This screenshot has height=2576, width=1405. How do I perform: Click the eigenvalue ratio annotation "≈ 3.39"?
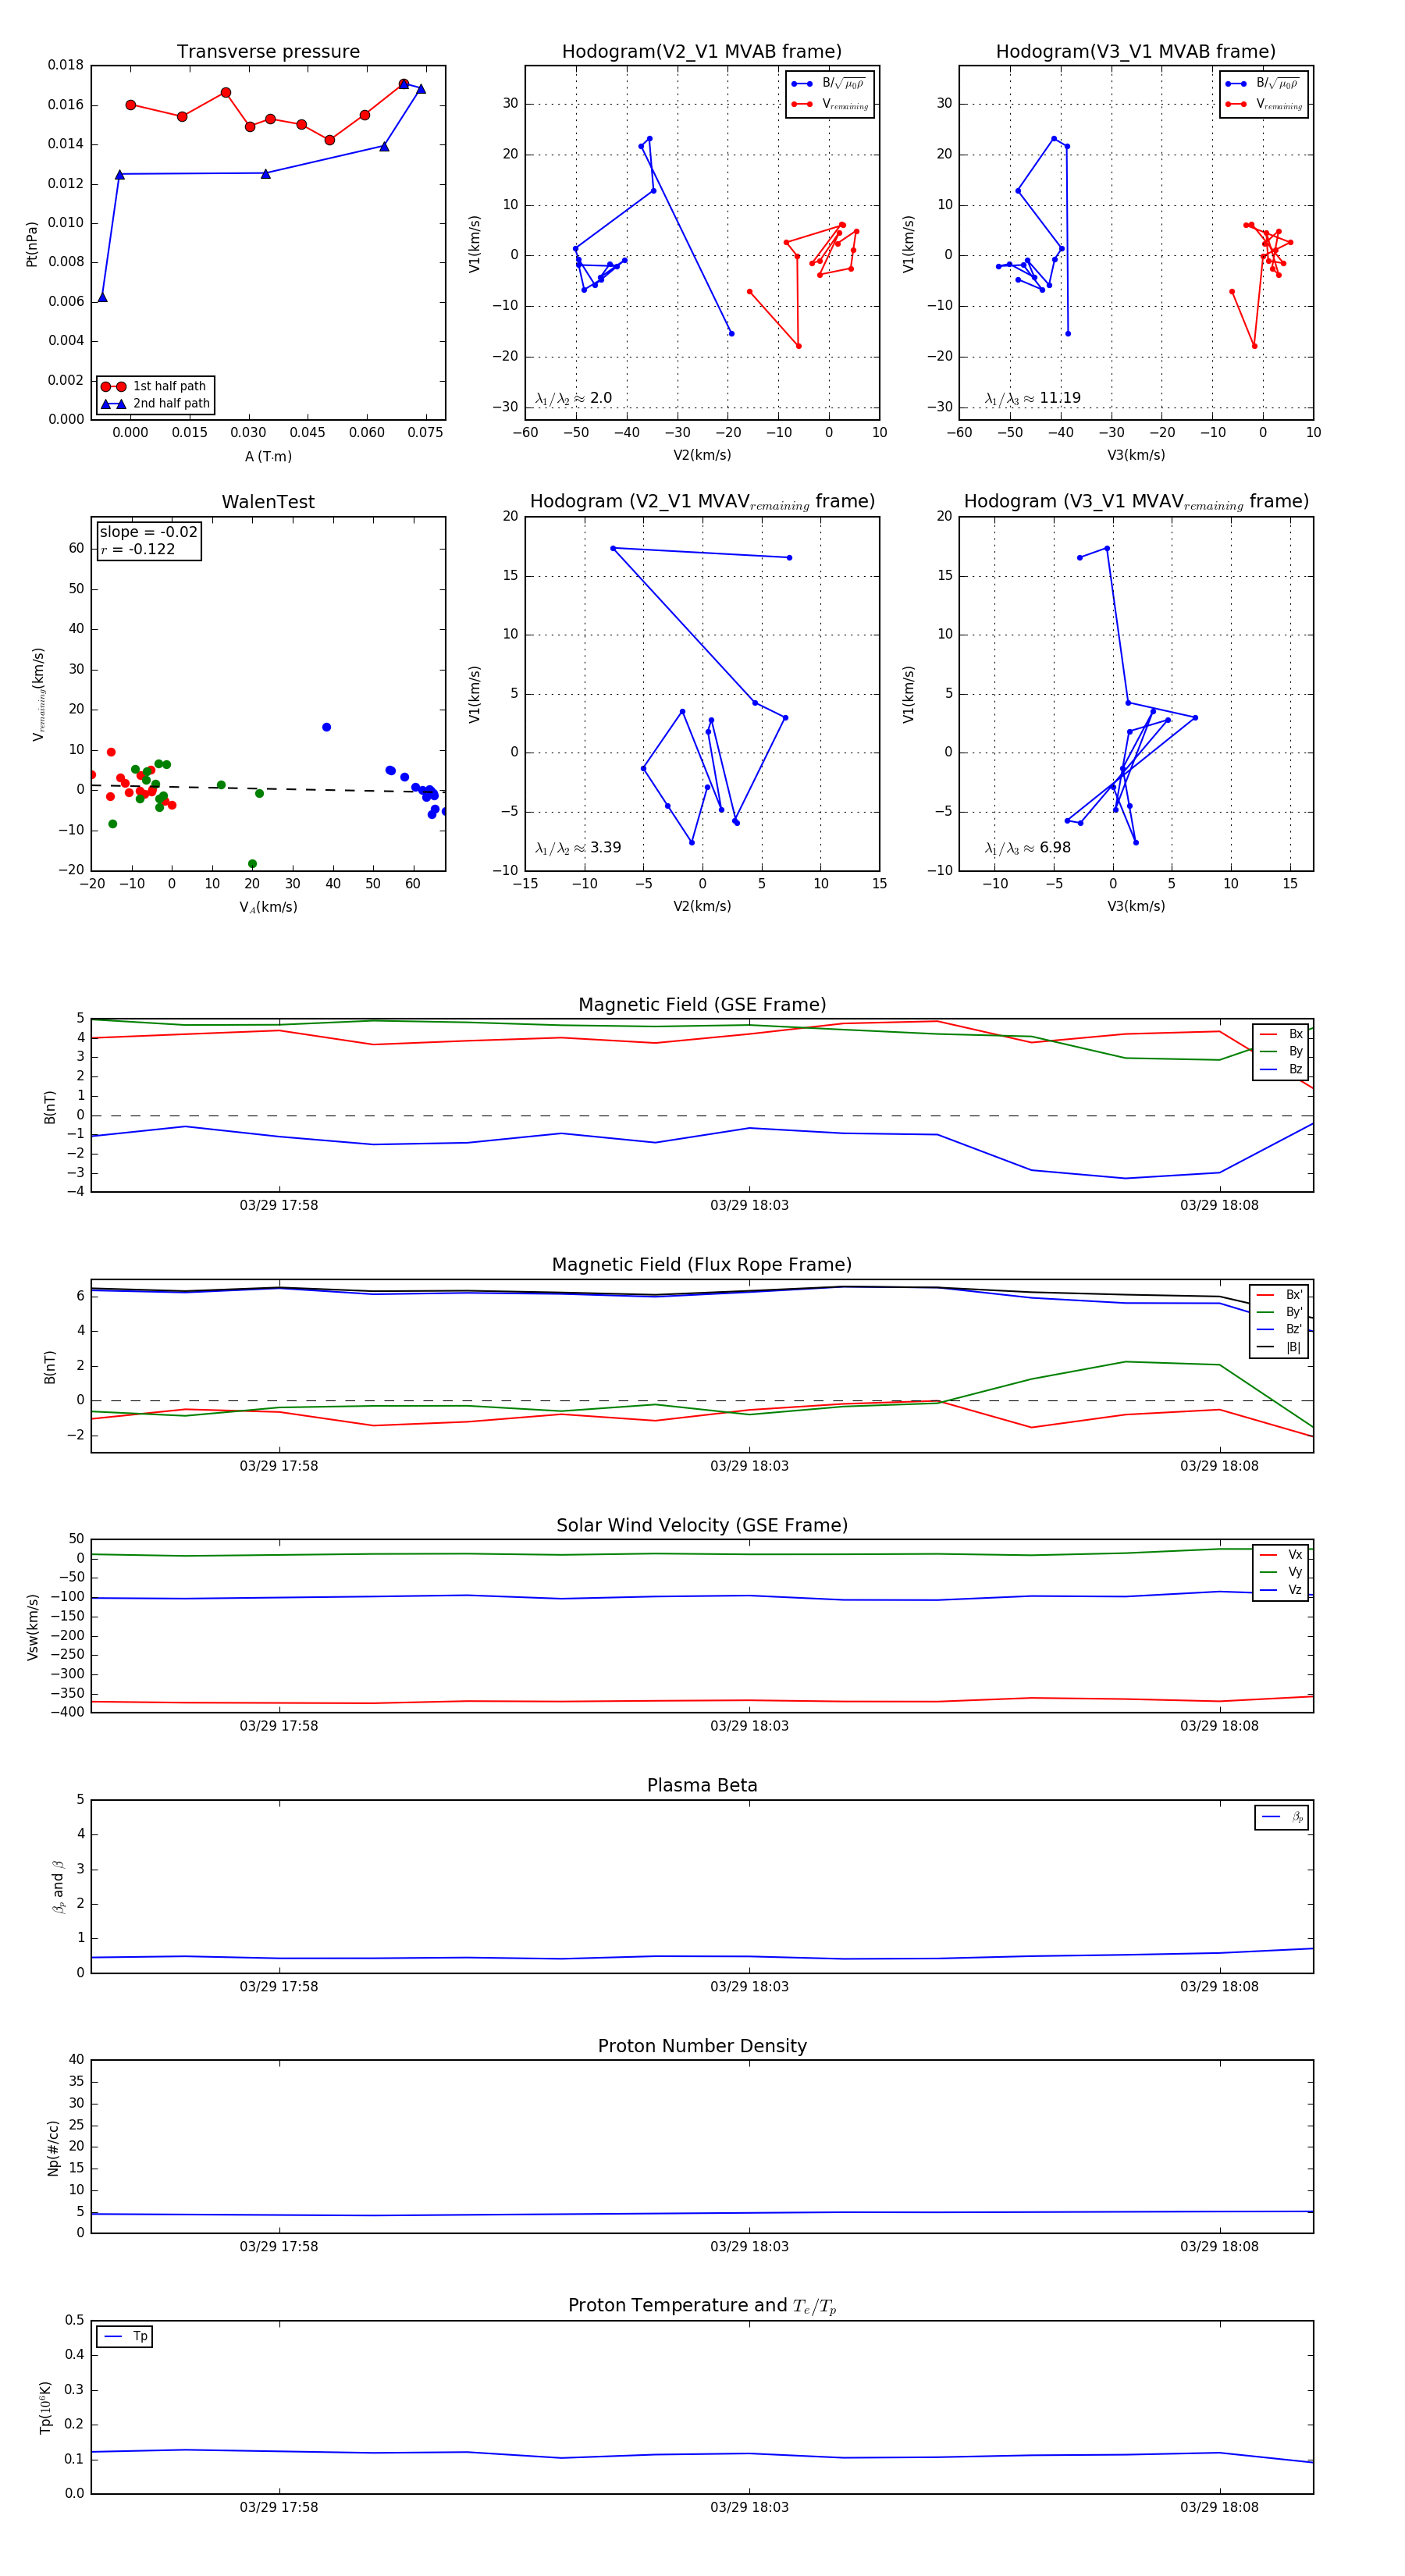point(578,848)
